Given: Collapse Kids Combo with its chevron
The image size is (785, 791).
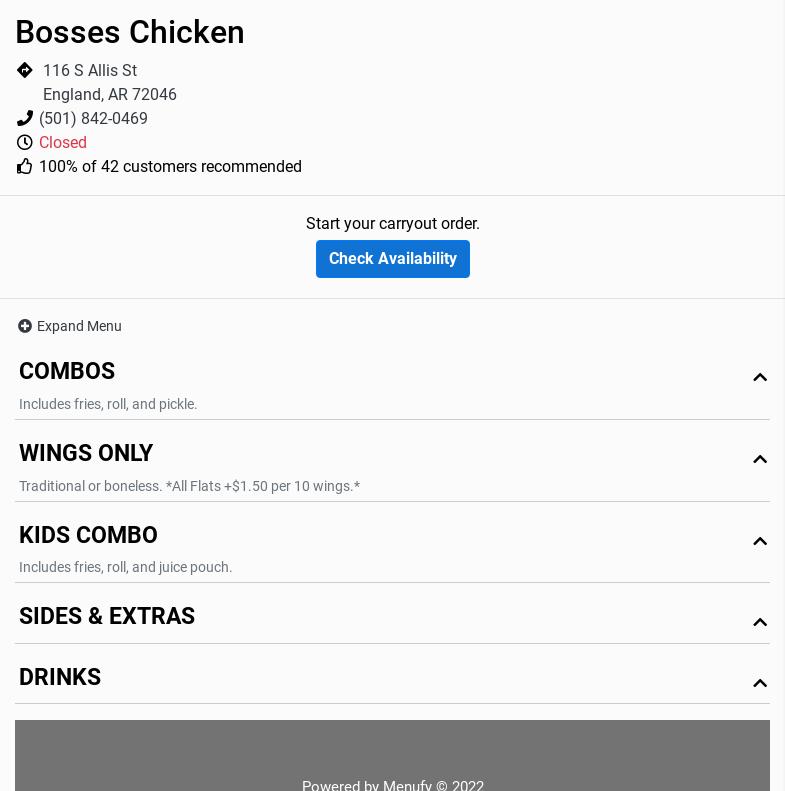Looking at the screenshot, I should 760,541.
